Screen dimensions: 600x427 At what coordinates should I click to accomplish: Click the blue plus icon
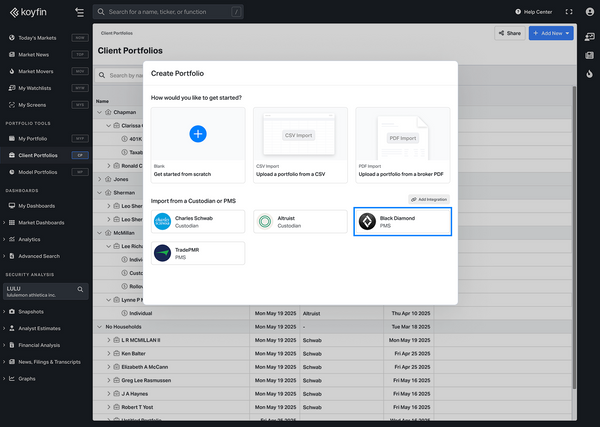pyautogui.click(x=198, y=134)
